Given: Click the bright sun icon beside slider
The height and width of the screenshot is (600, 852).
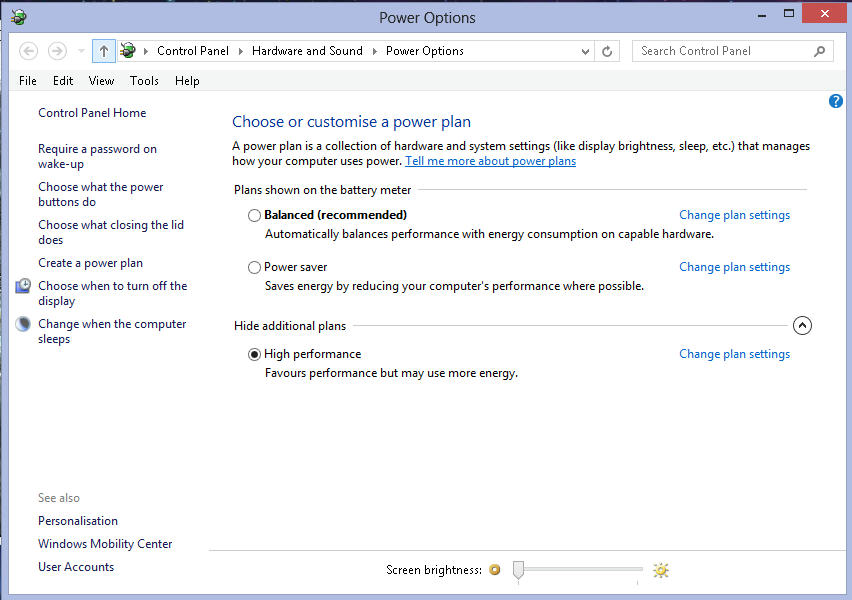Looking at the screenshot, I should coord(660,570).
